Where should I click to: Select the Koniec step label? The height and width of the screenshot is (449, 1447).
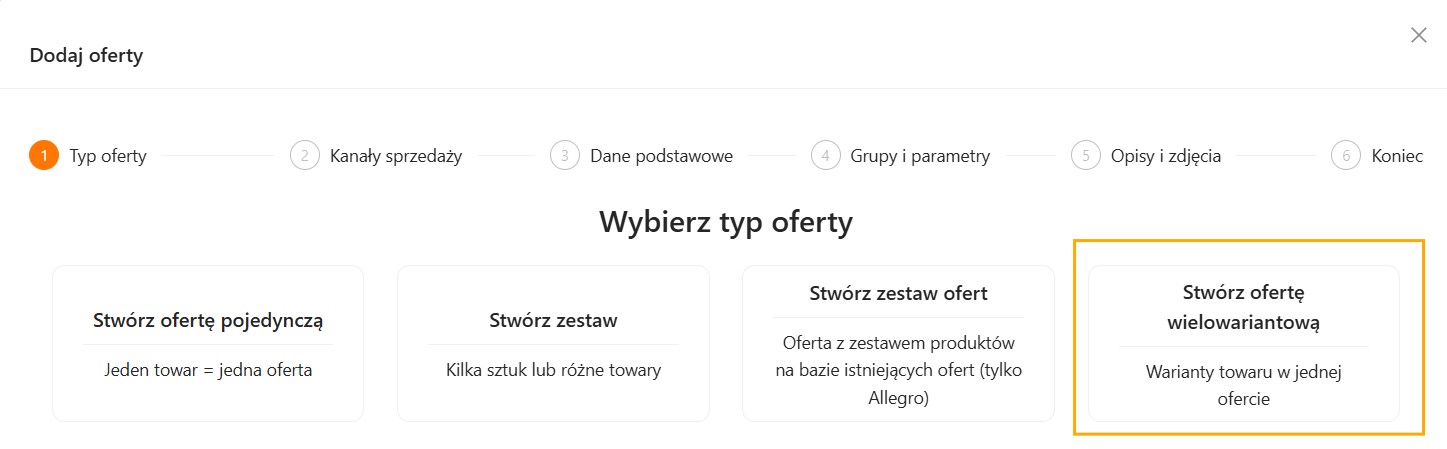(1397, 156)
